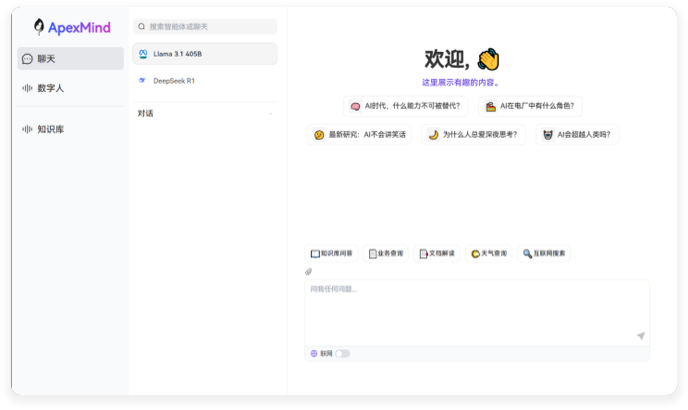The width and height of the screenshot is (688, 410).
Task: Choose suggestion AI会超越人类吗?
Action: click(x=577, y=135)
